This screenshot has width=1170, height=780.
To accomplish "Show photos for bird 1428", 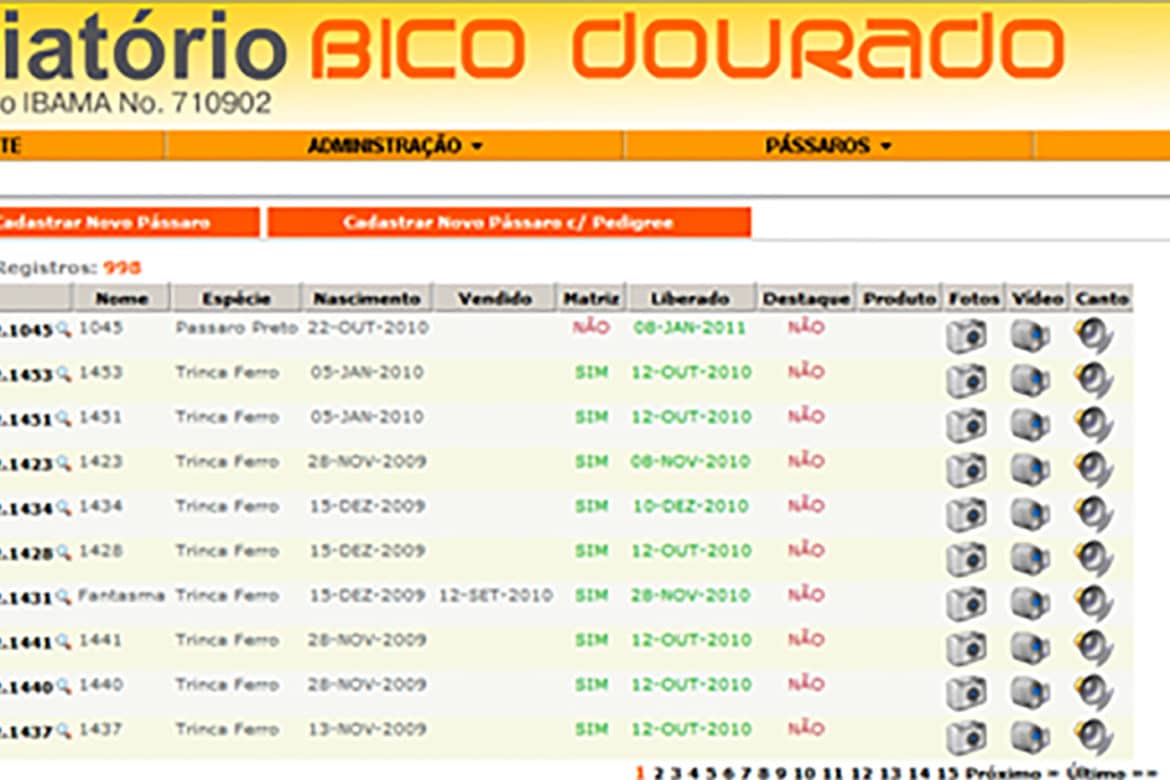I will (x=966, y=560).
